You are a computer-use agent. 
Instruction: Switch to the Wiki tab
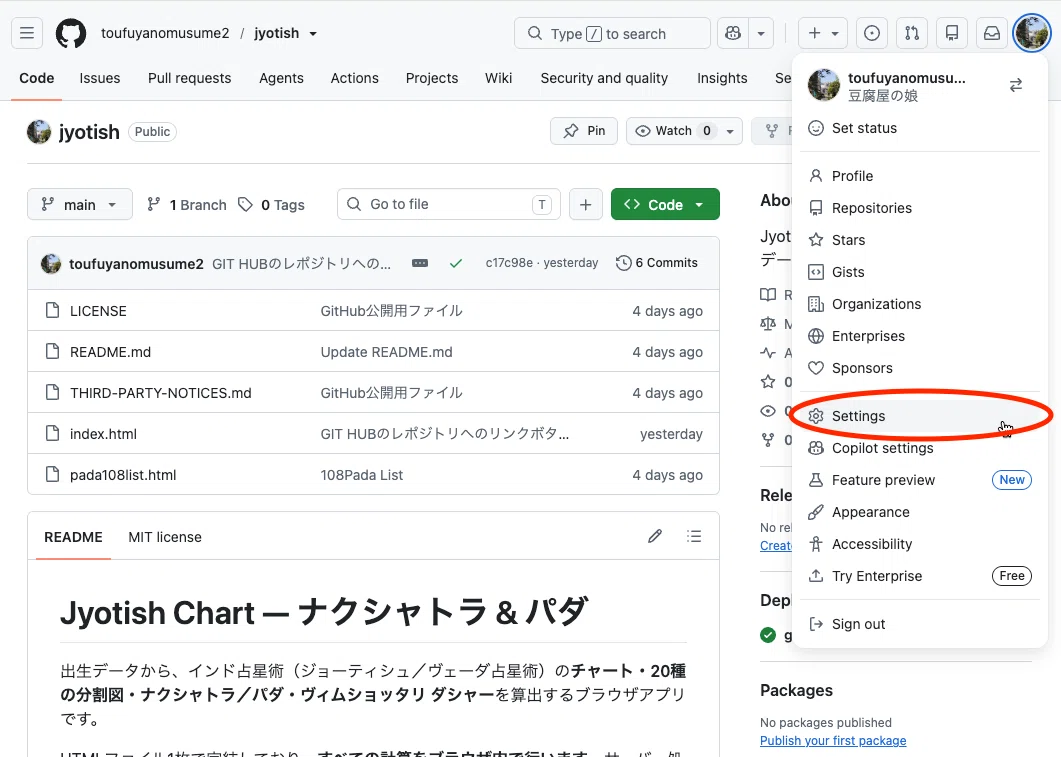click(499, 78)
